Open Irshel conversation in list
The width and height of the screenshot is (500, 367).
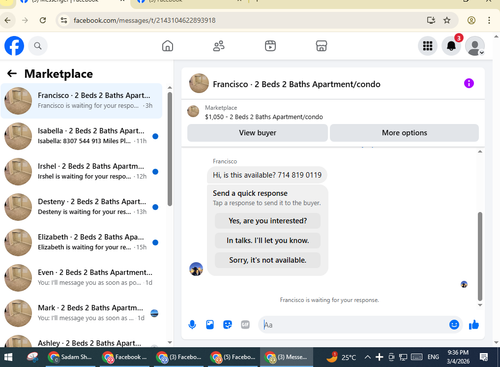pos(81,171)
